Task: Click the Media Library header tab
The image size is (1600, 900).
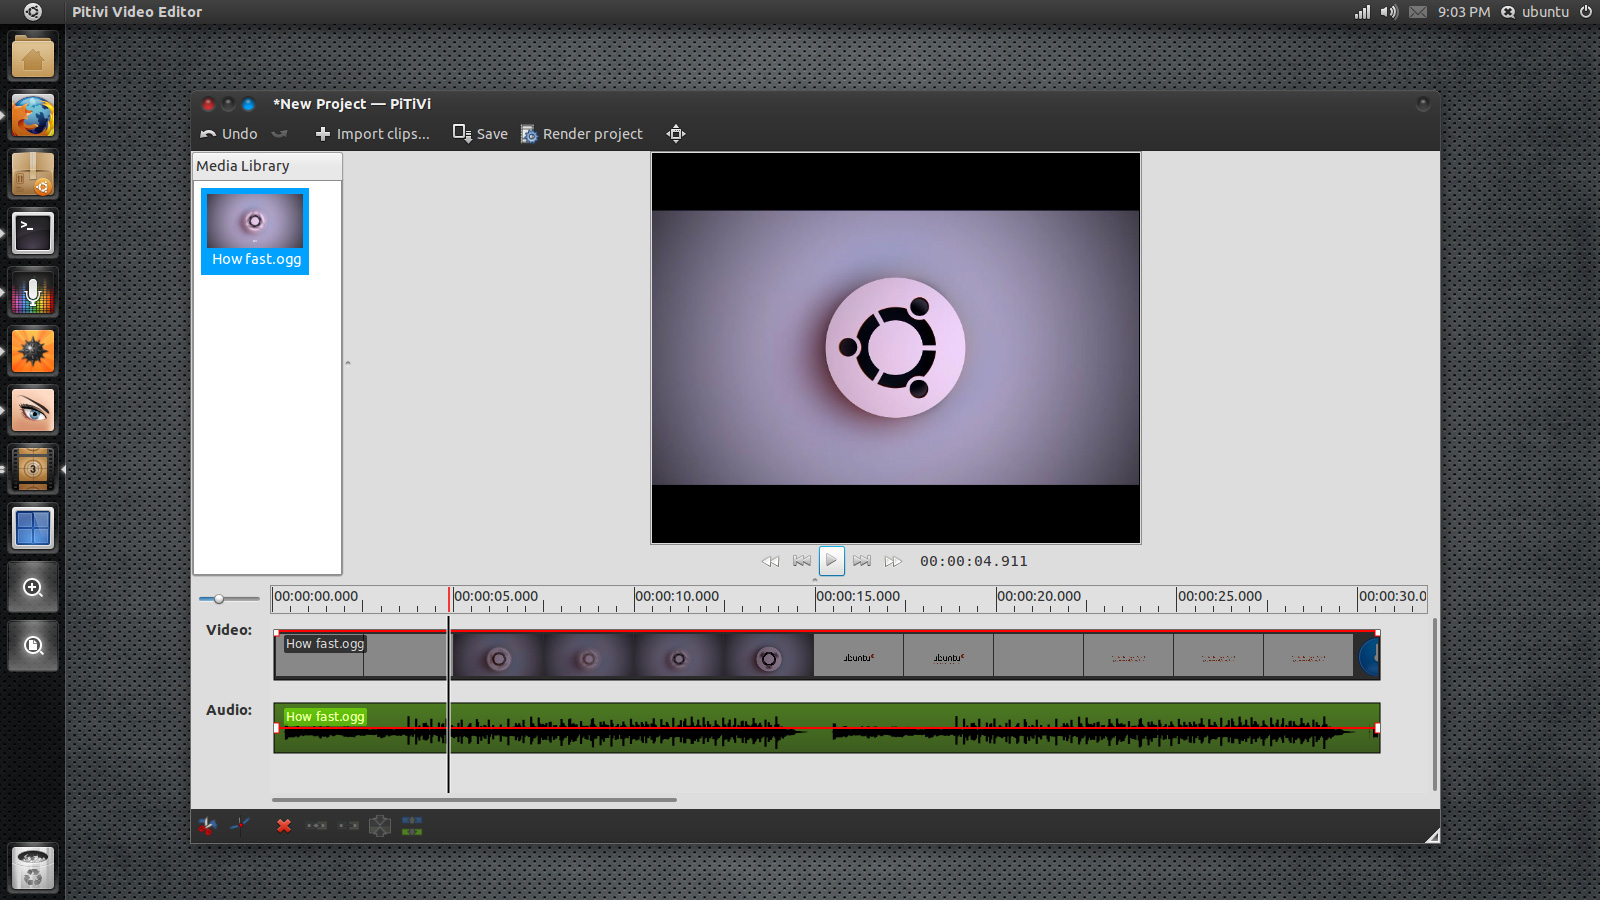Action: click(267, 166)
